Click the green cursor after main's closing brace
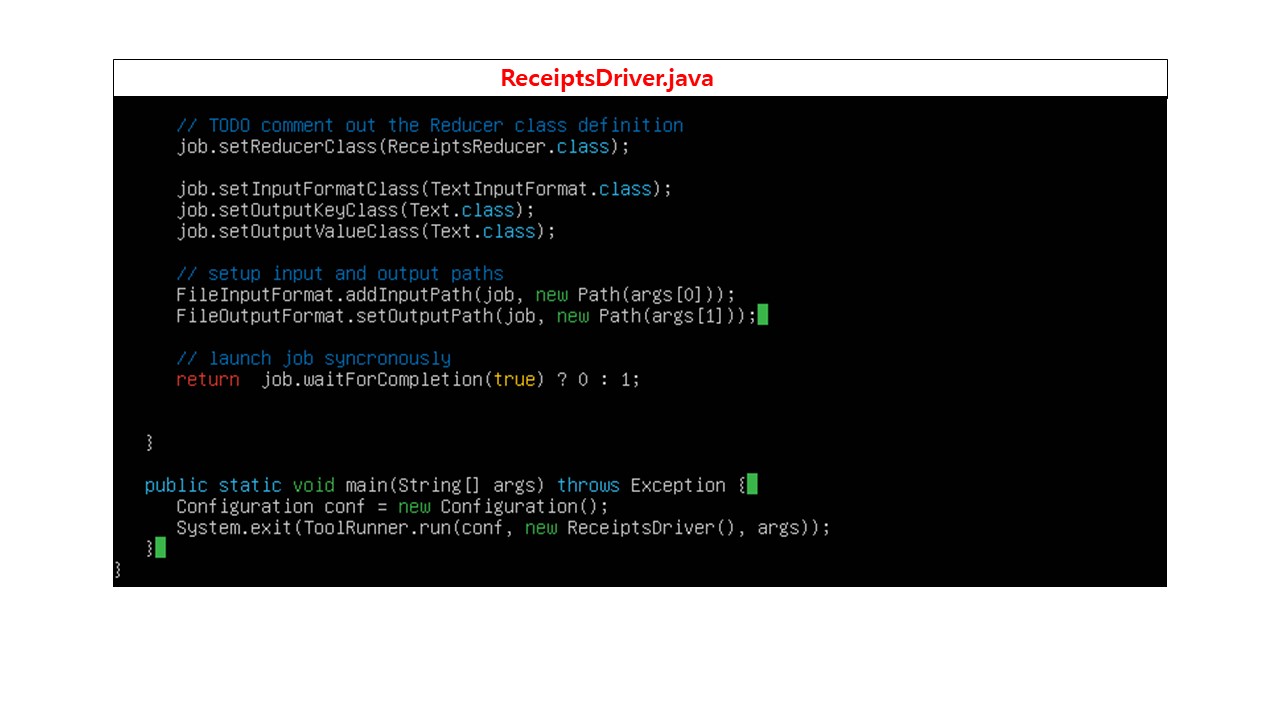Viewport: 1280px width, 720px height. pyautogui.click(x=160, y=548)
